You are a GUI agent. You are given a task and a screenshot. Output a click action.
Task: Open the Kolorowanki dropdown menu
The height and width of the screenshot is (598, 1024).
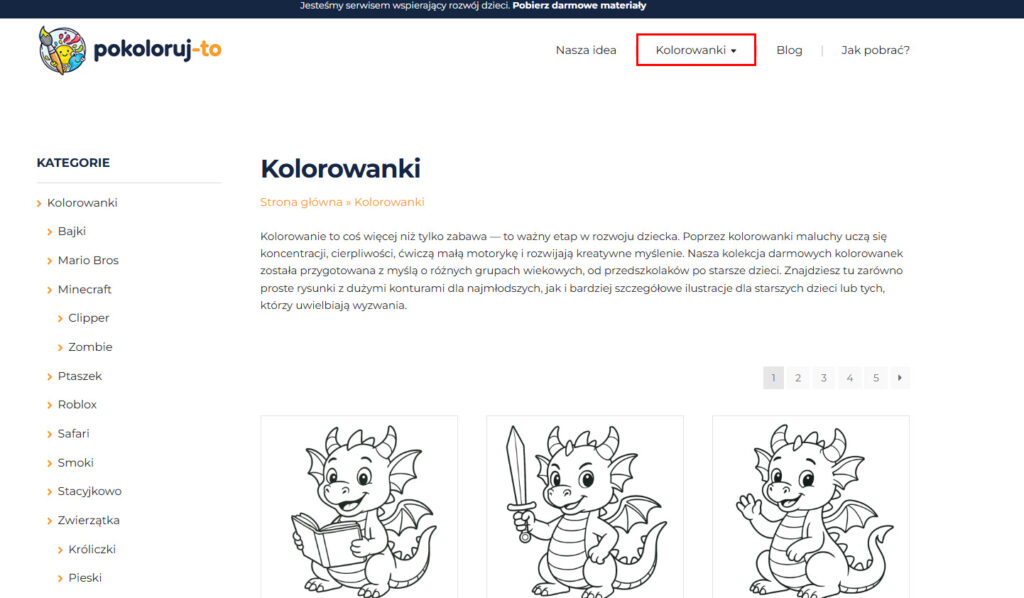tap(696, 50)
